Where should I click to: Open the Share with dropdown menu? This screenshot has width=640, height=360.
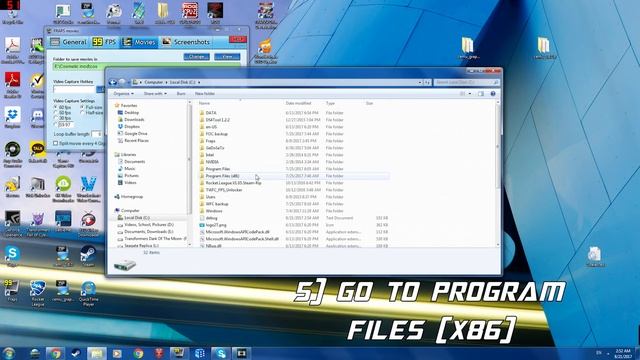[x=155, y=94]
